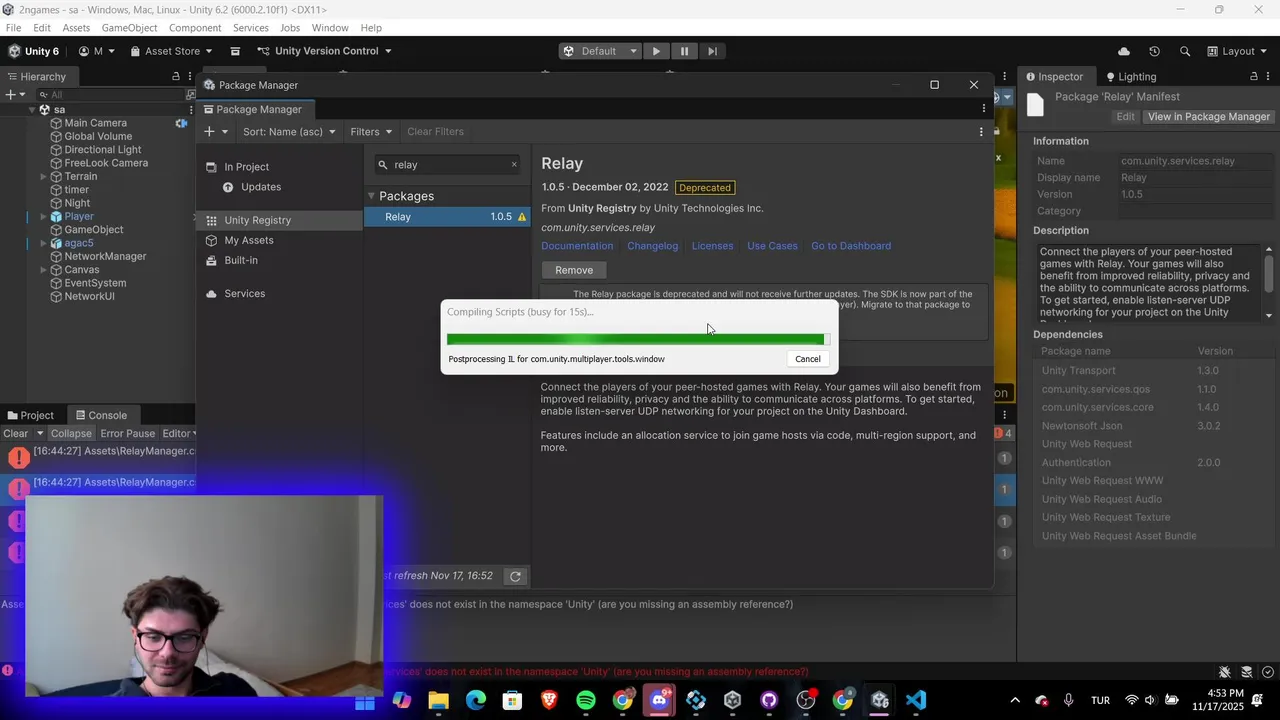Open the Asset Store dropdown
Image resolution: width=1280 pixels, height=720 pixels.
pyautogui.click(x=171, y=51)
